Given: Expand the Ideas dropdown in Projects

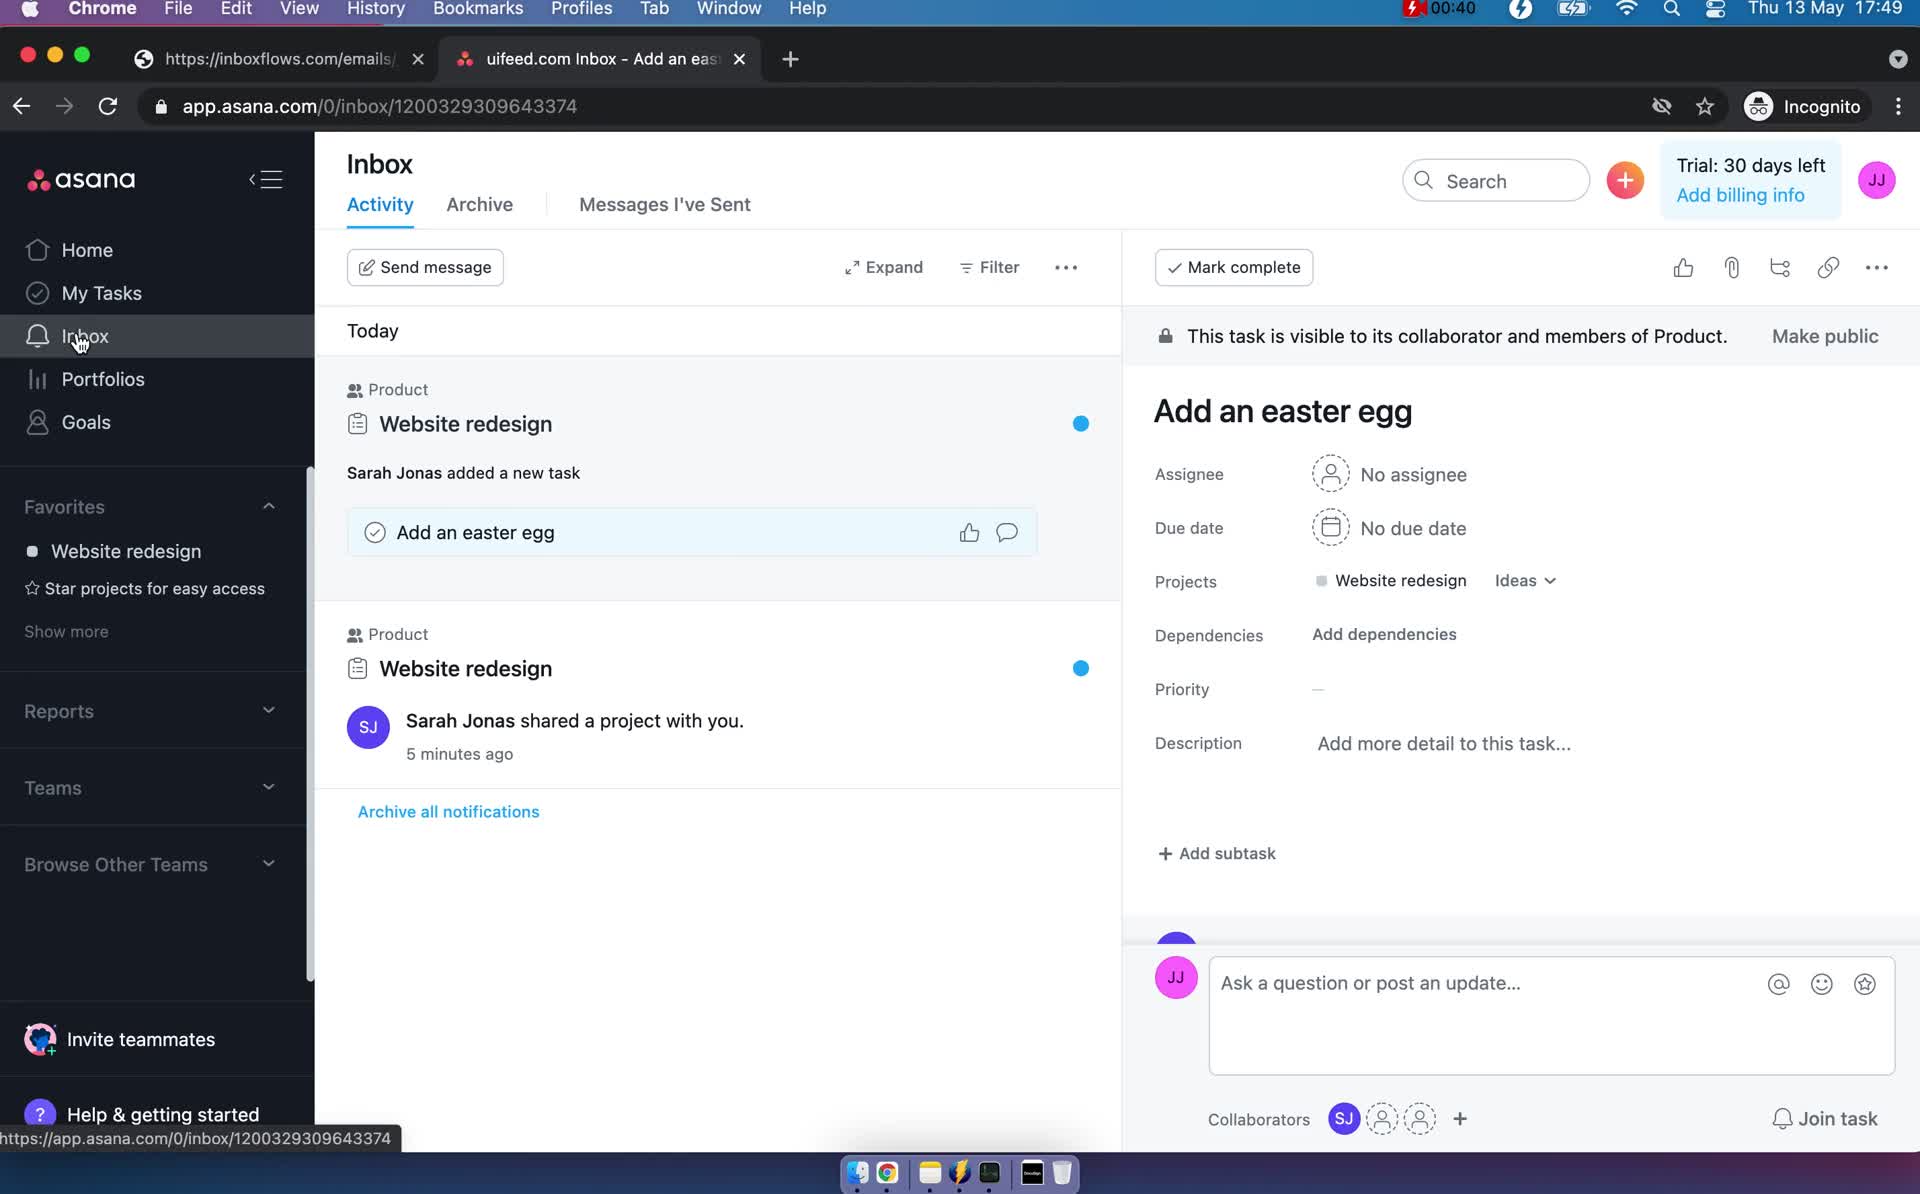Looking at the screenshot, I should click(1525, 580).
